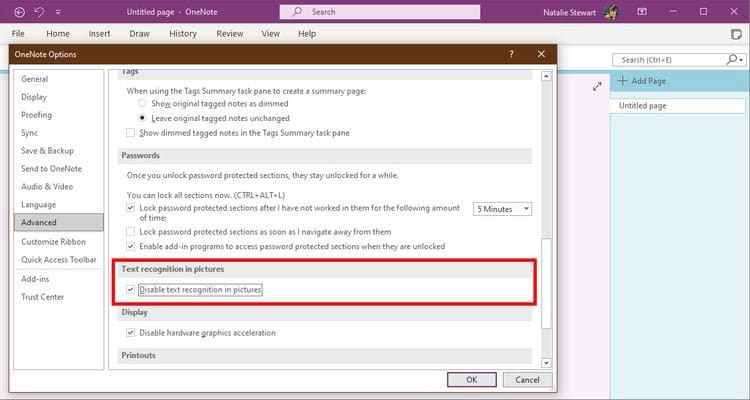Image resolution: width=750 pixels, height=400 pixels.
Task: Click the Search (Ctrl+E) notebook field
Action: (x=669, y=60)
